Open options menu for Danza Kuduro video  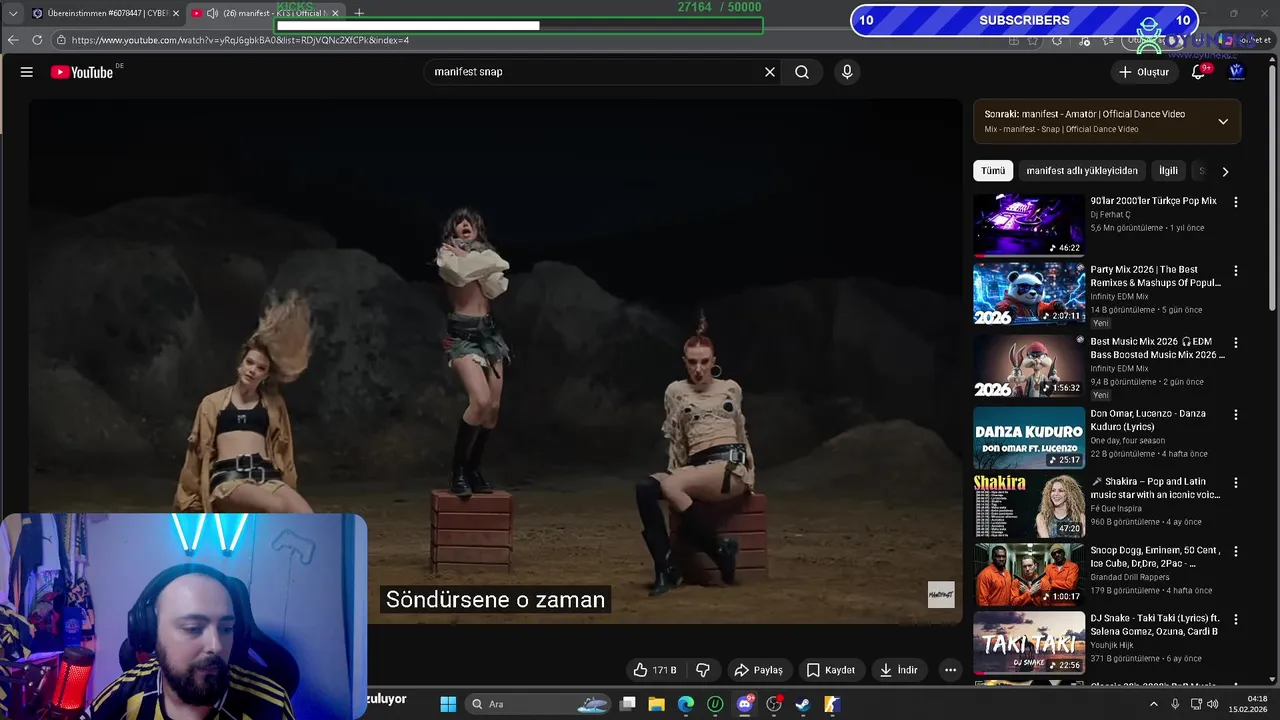[1235, 415]
